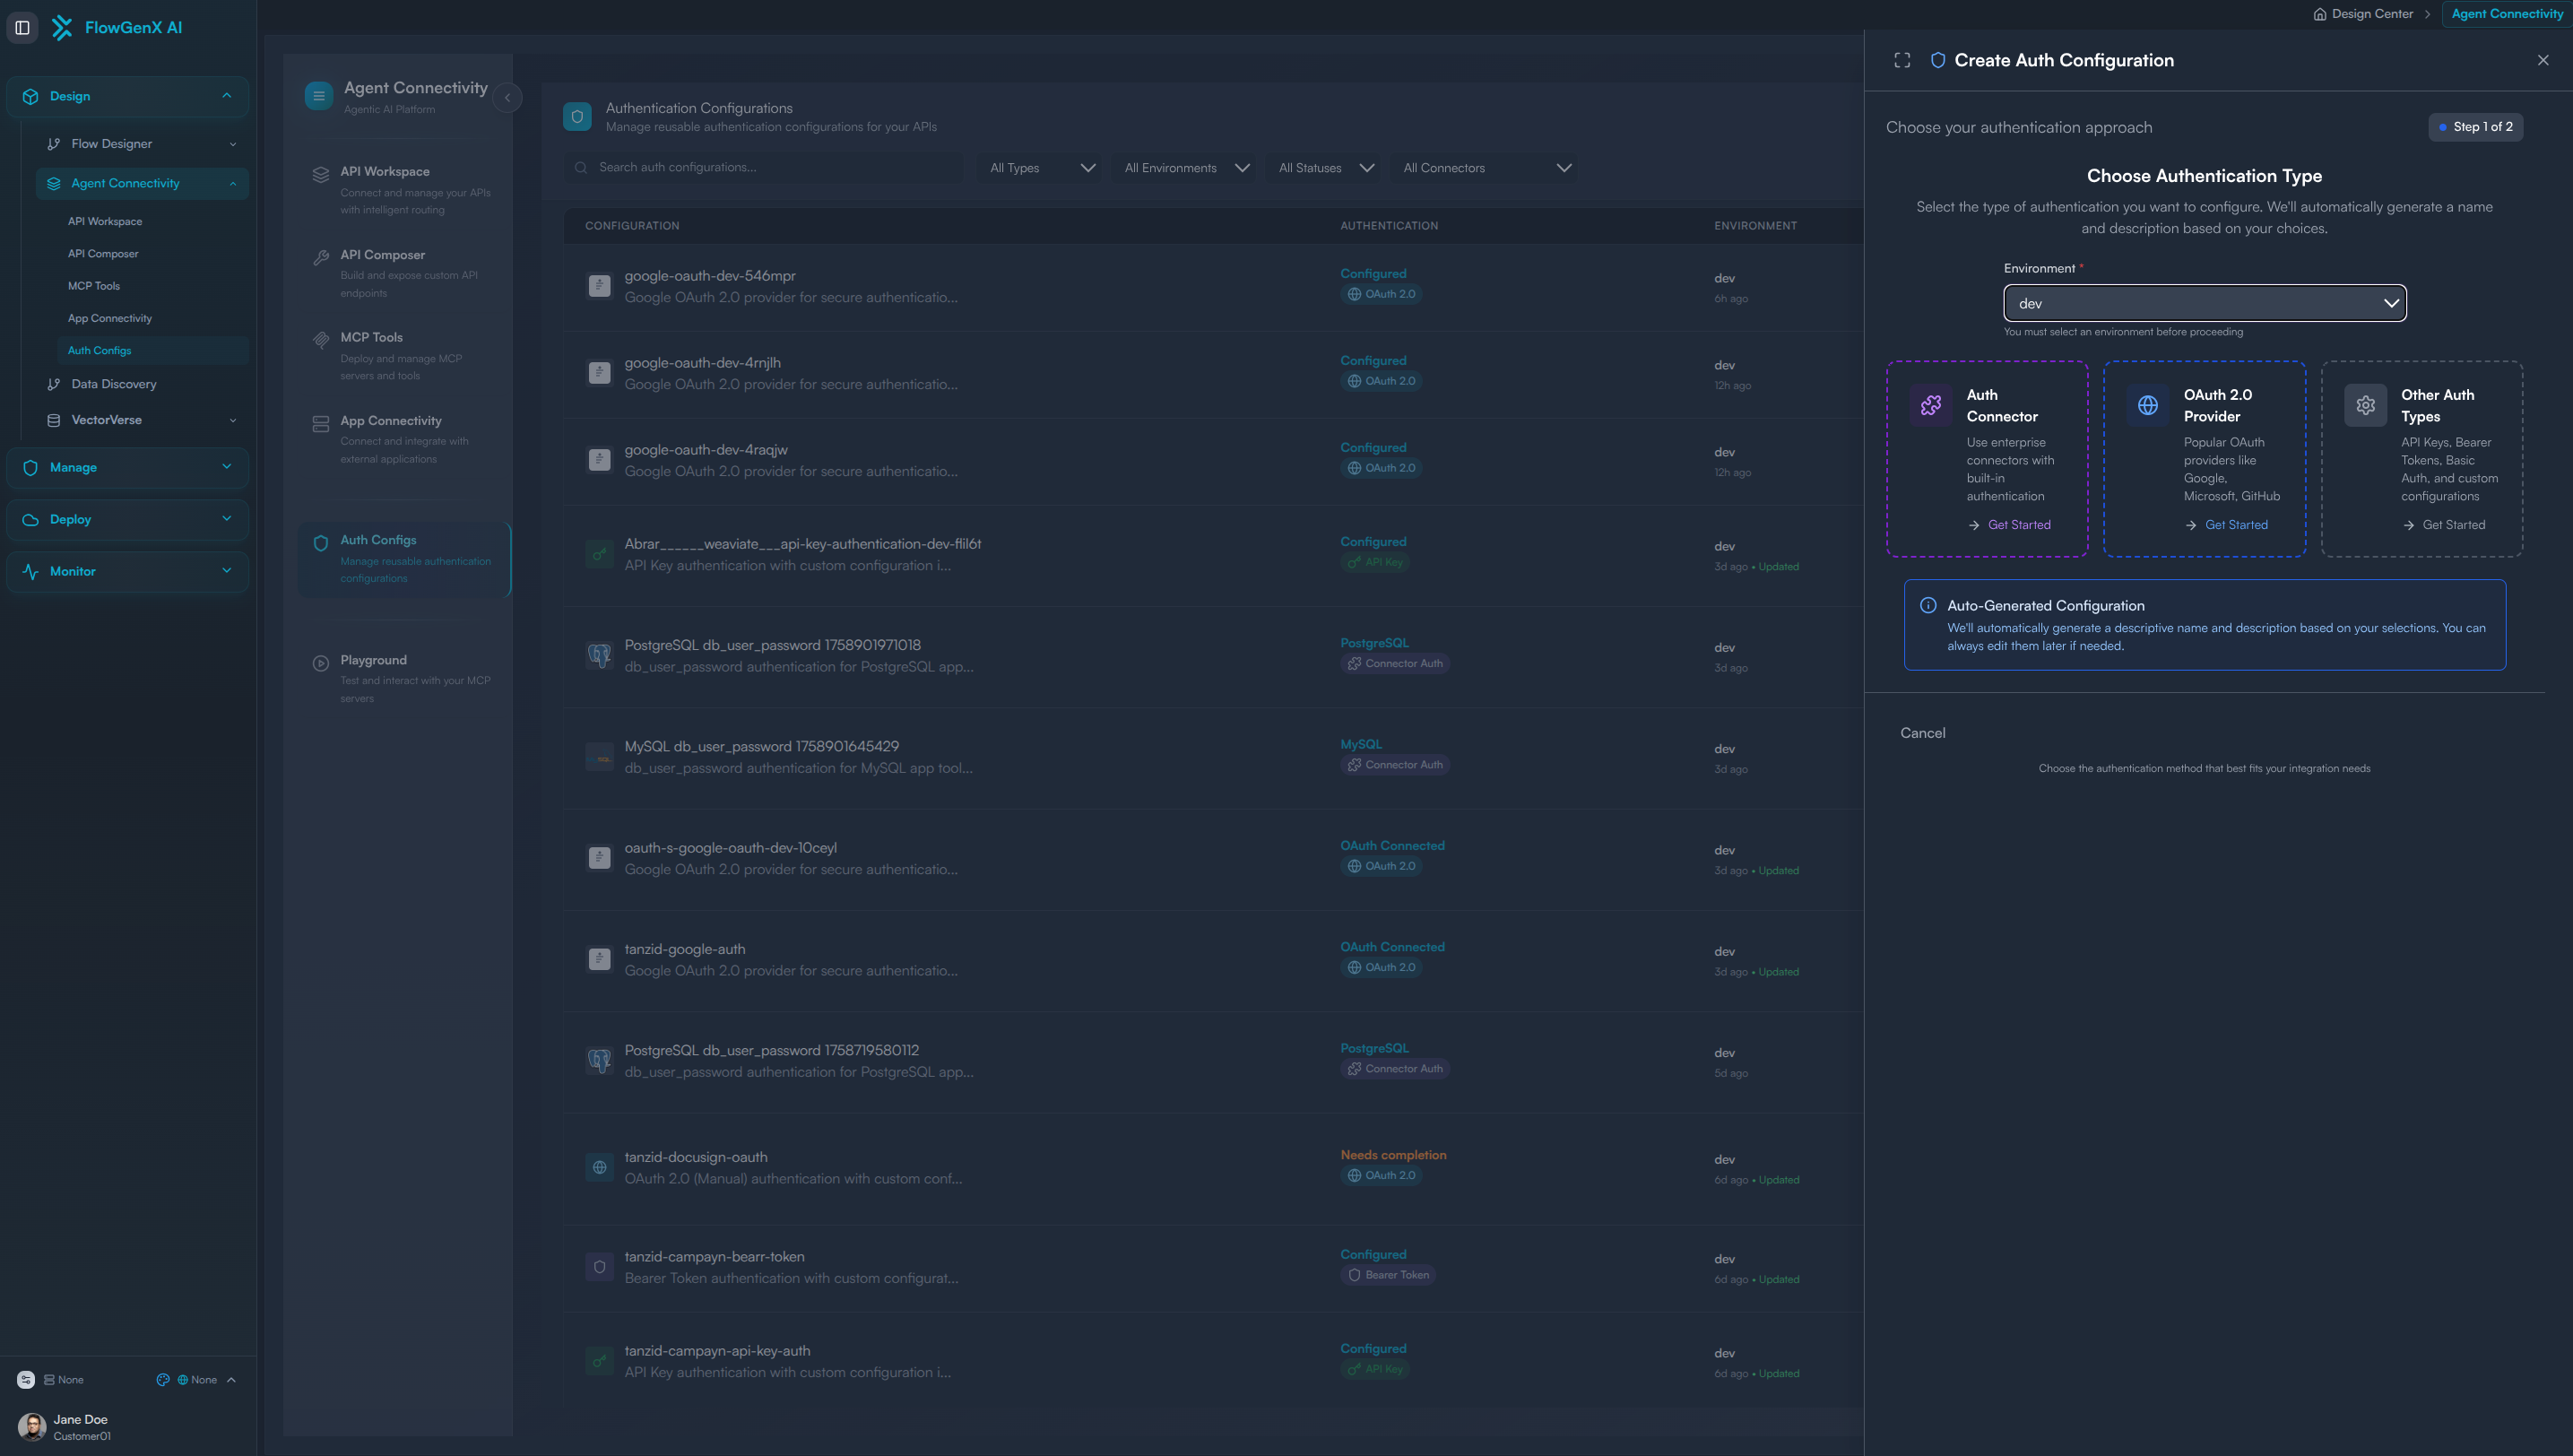The width and height of the screenshot is (2573, 1456).
Task: Collapse Agent Connectivity panel with chevron button
Action: pos(507,98)
